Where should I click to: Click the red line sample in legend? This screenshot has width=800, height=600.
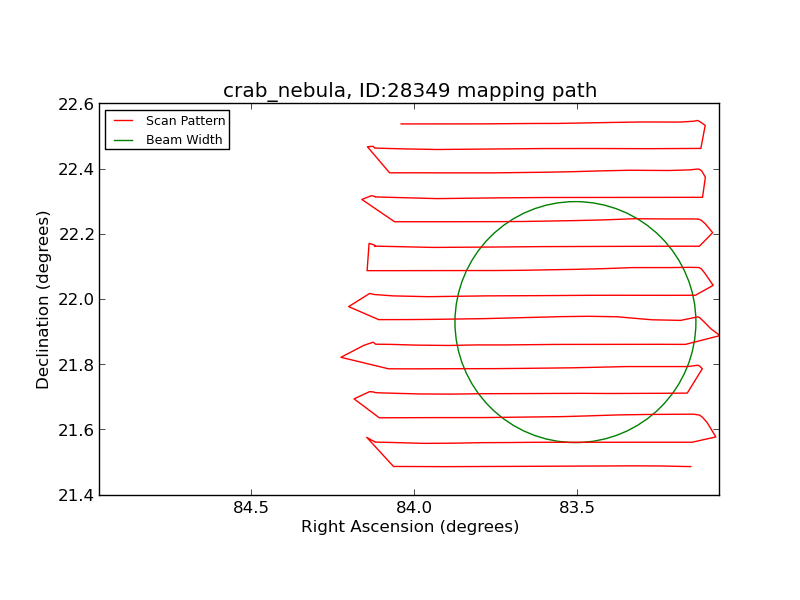pyautogui.click(x=123, y=121)
